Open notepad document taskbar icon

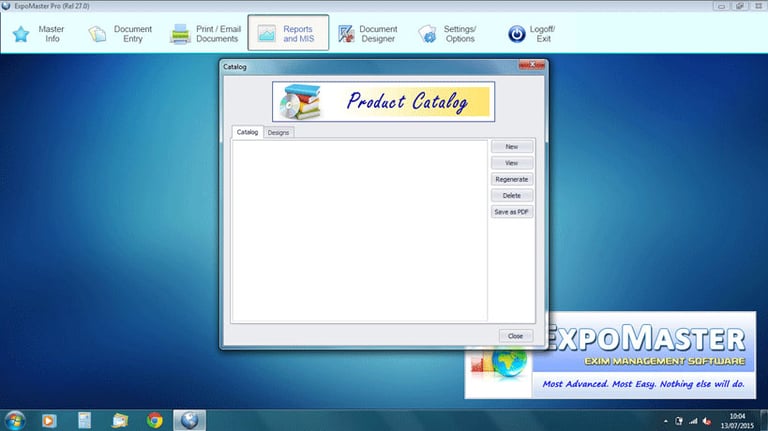(x=84, y=420)
